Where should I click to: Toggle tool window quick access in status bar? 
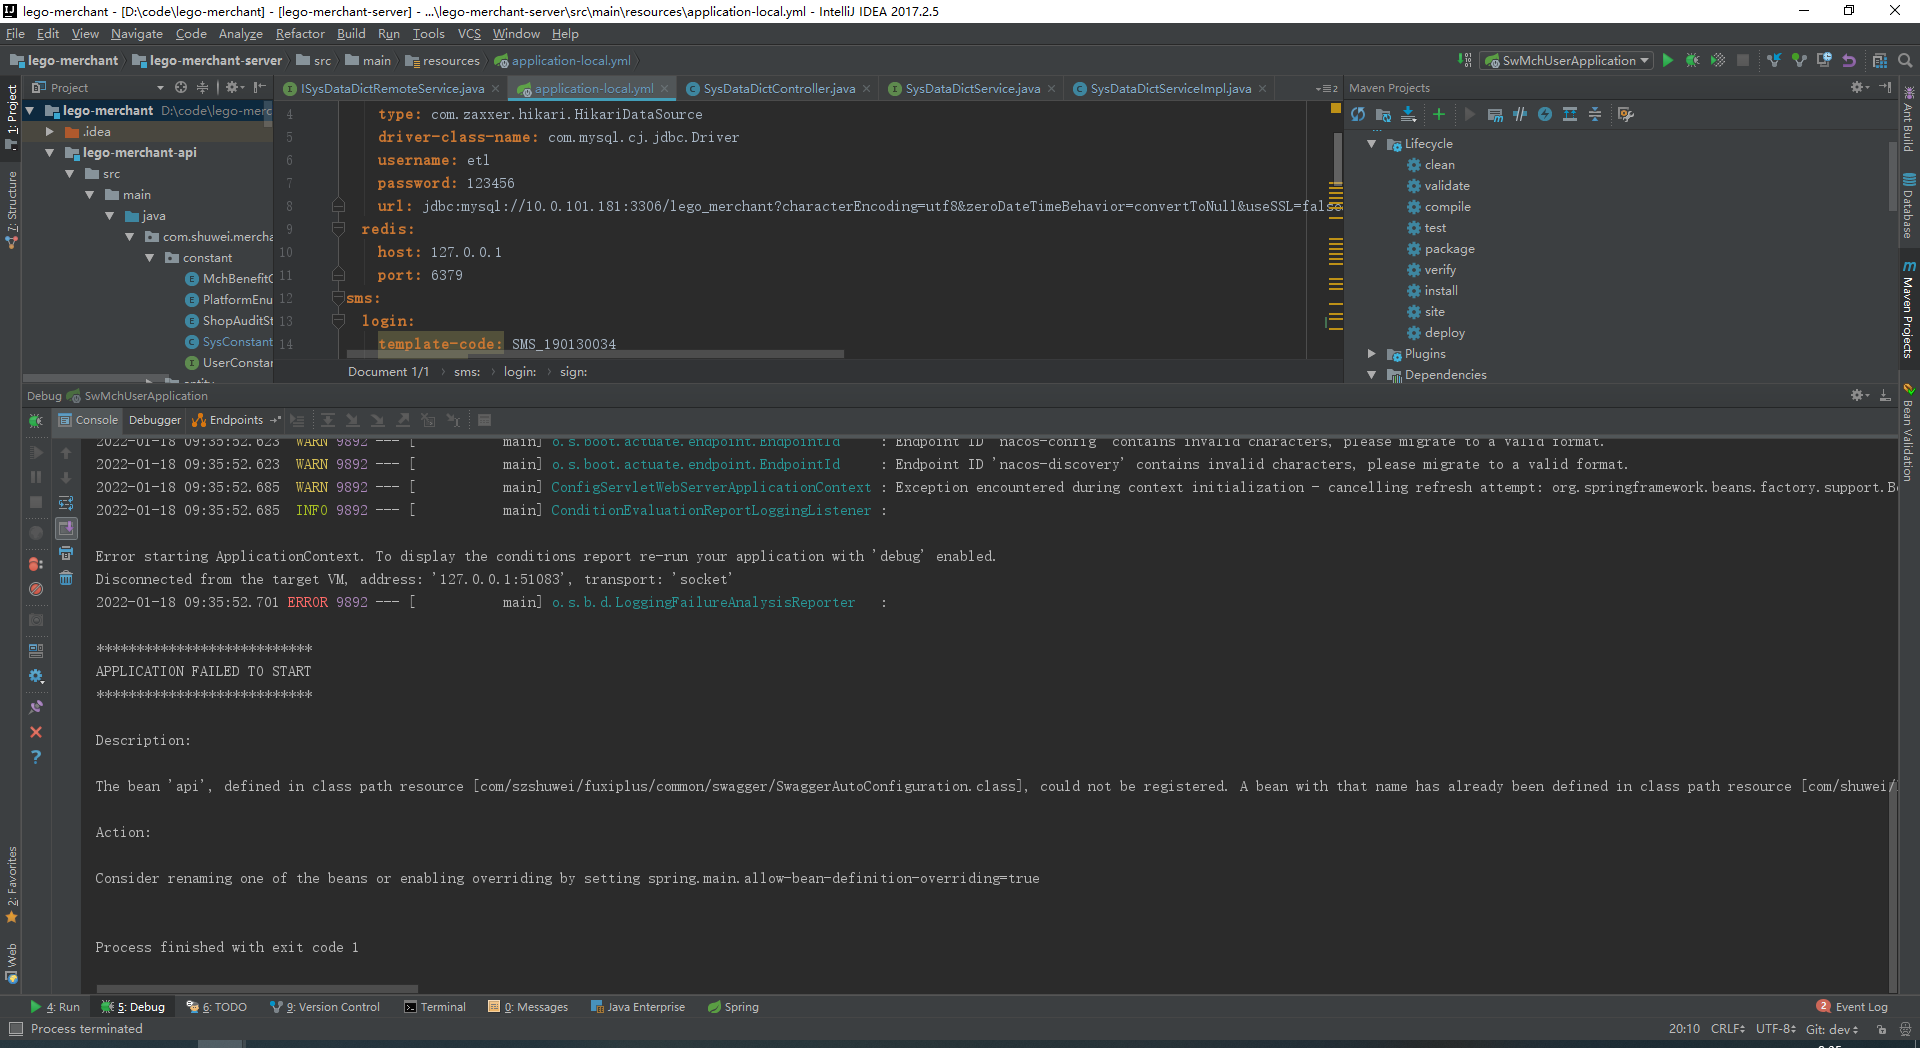click(15, 1029)
